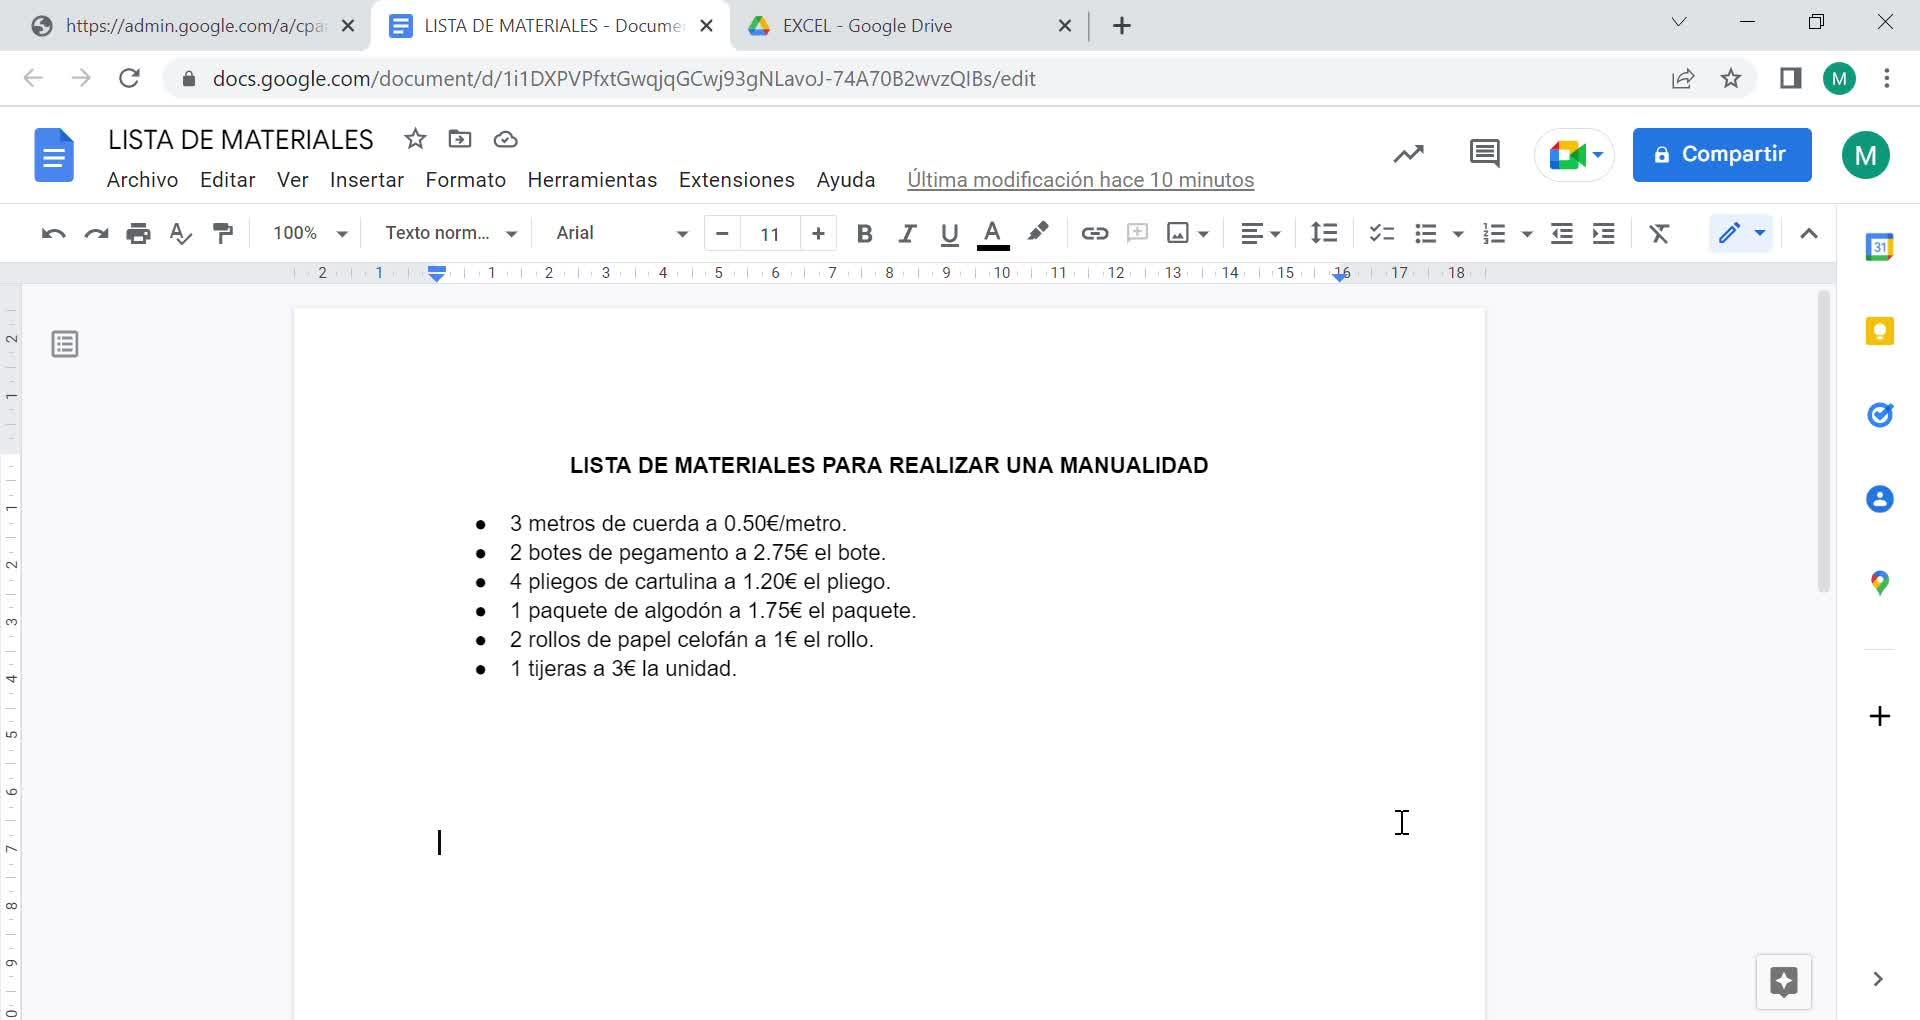Toggle italic formatting
This screenshot has width=1920, height=1020.
(x=907, y=233)
